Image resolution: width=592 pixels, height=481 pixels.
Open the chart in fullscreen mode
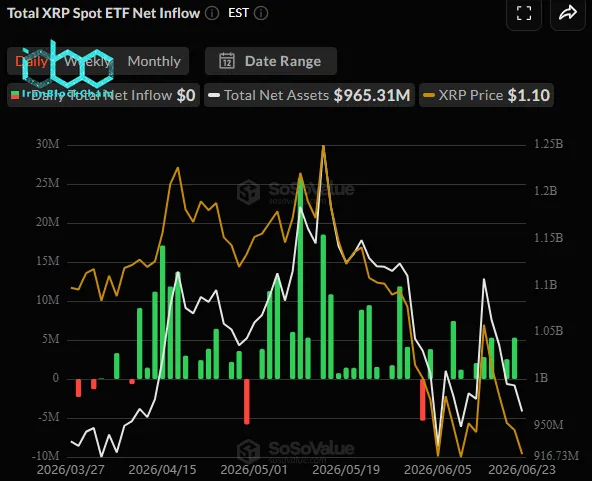click(x=524, y=14)
